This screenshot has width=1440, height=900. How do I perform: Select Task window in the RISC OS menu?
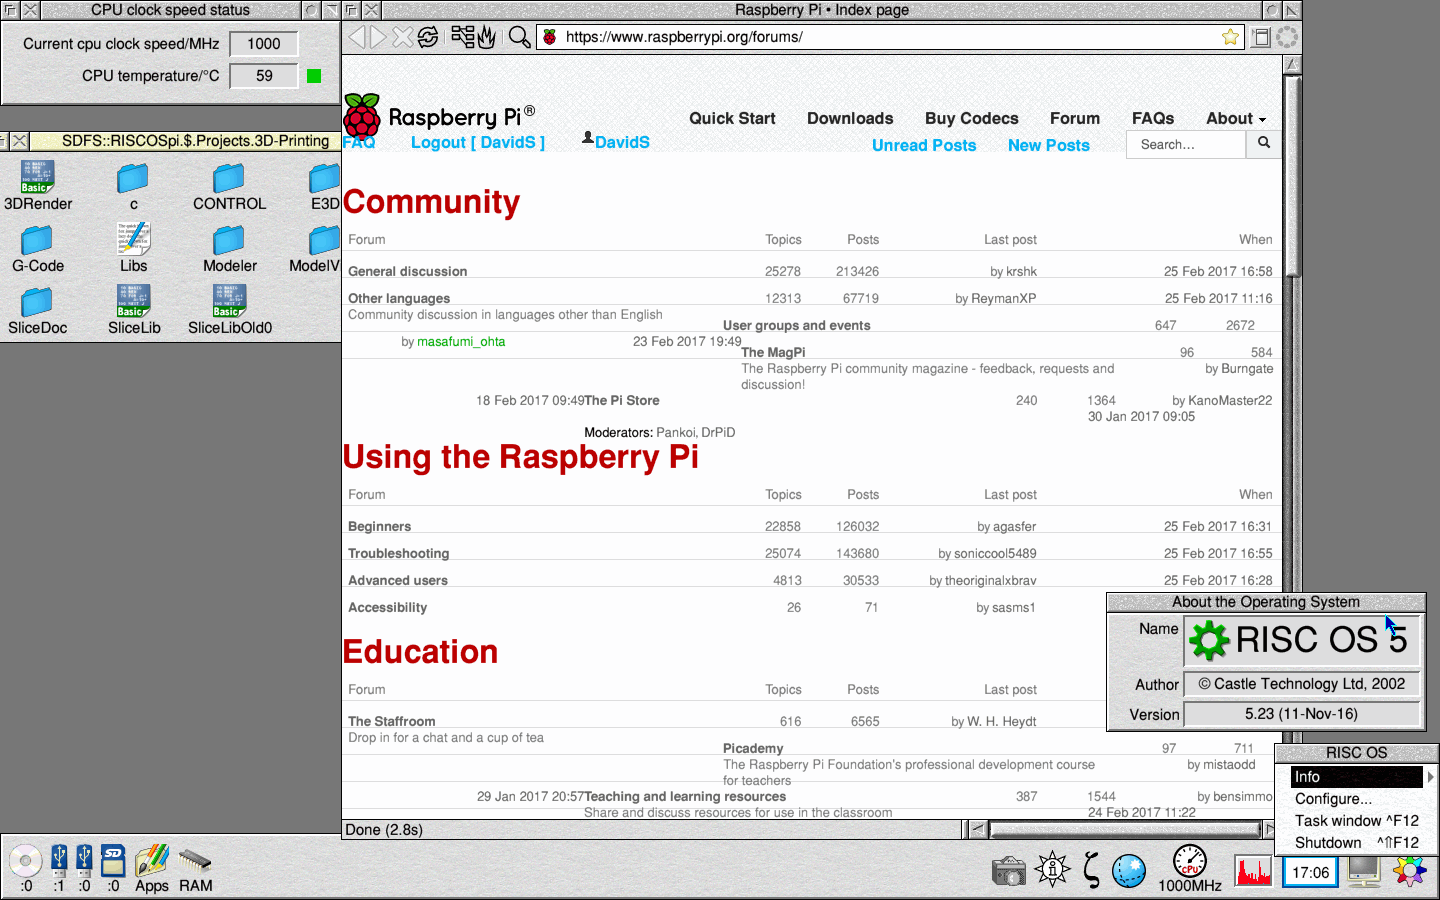pyautogui.click(x=1356, y=821)
